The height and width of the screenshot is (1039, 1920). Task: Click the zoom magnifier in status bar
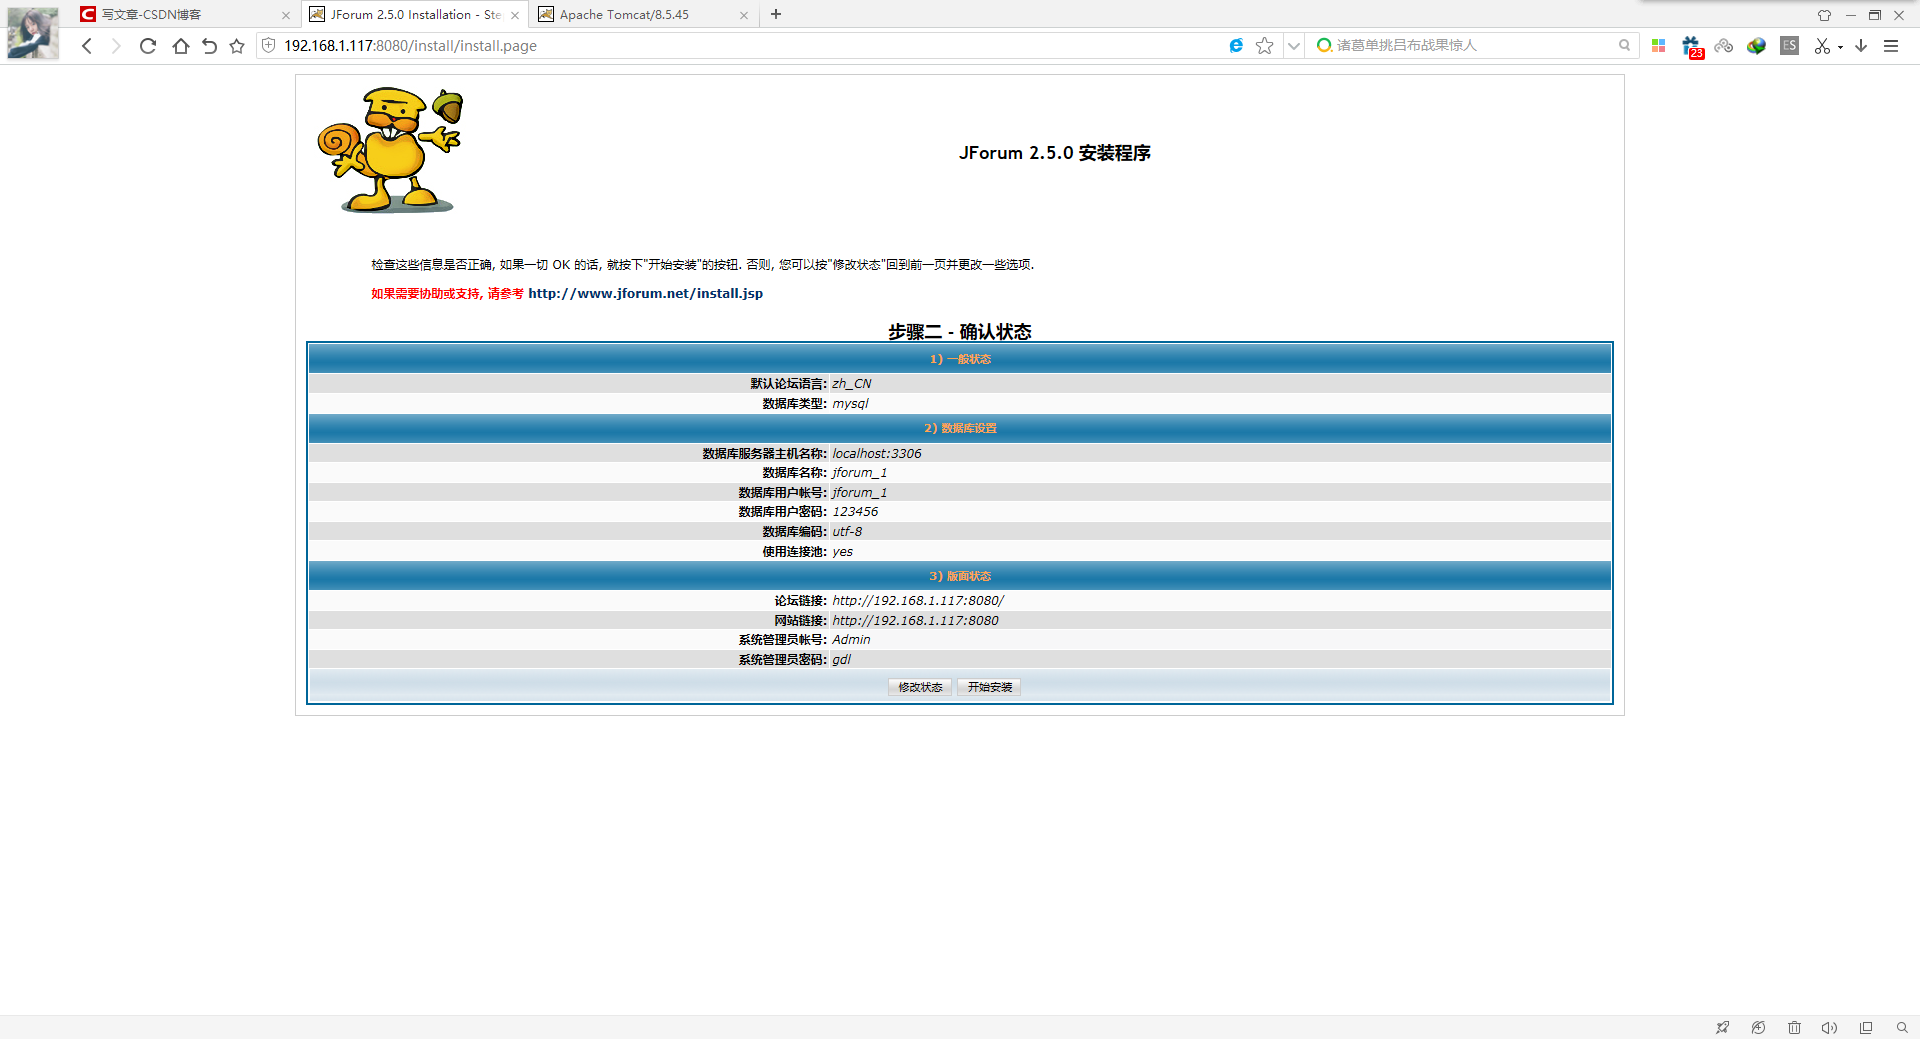tap(1902, 1027)
